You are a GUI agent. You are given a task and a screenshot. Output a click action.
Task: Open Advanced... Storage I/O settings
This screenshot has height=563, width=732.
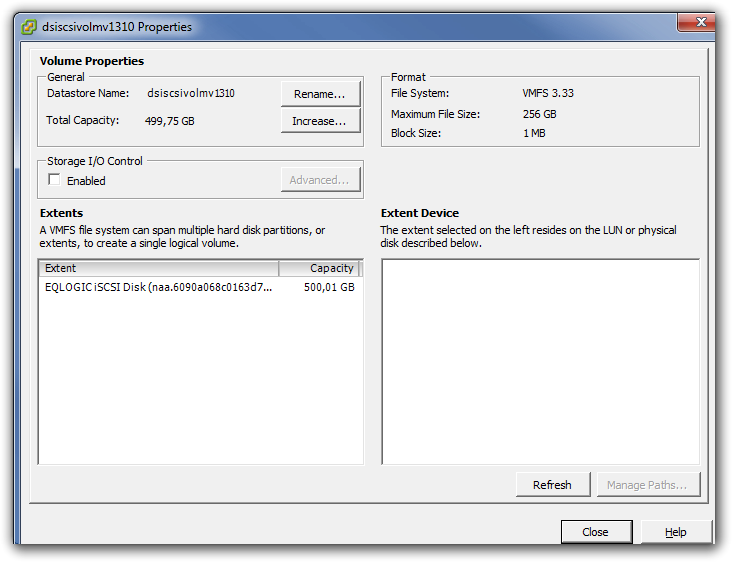point(320,180)
